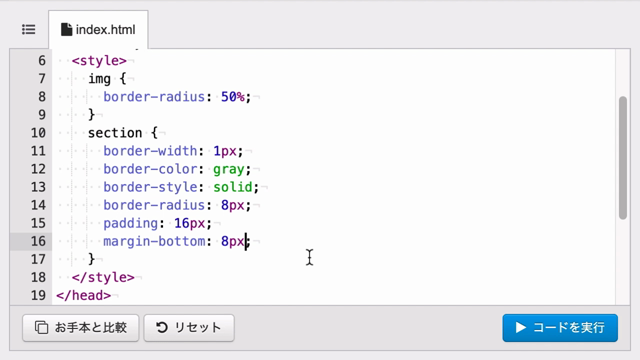Screen dimensions: 640x360
Task: Click the border-radius 50% value on line 8
Action: click(x=233, y=97)
